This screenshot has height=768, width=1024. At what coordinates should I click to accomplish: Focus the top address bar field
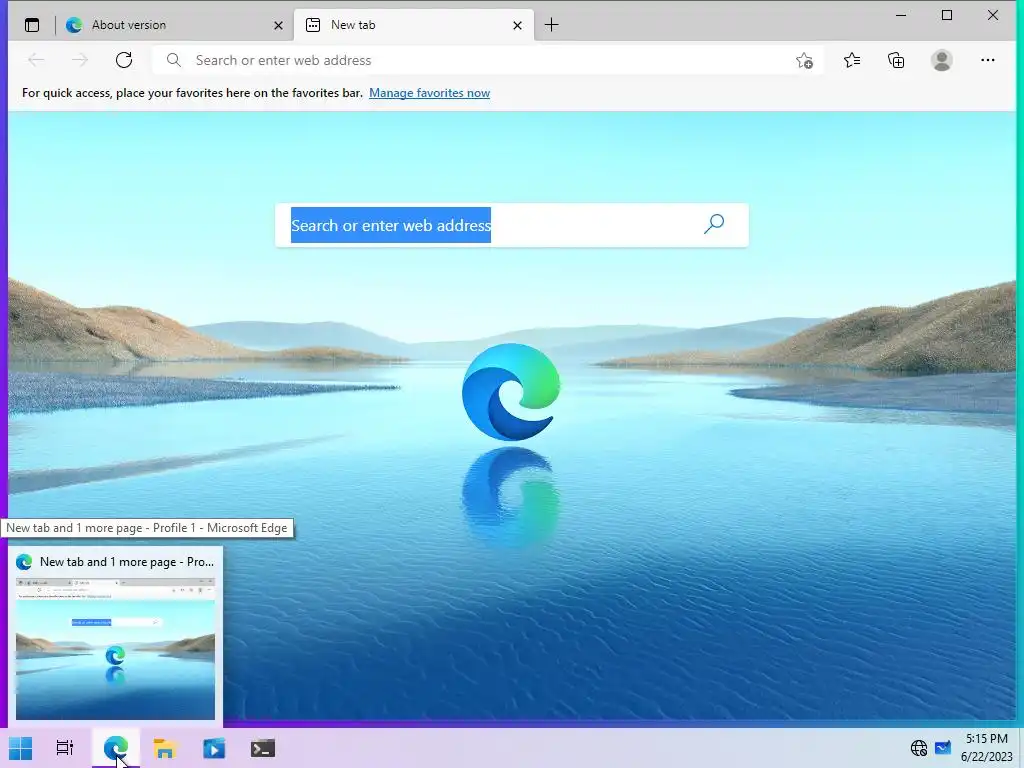tap(487, 60)
